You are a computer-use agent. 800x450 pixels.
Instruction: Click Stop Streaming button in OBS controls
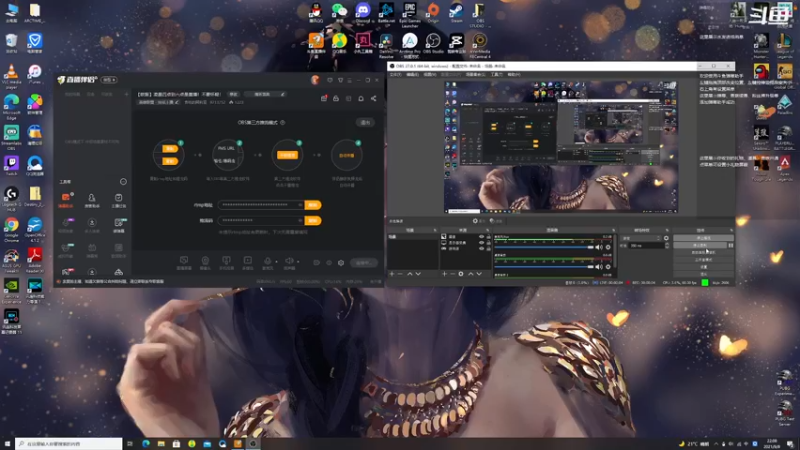[x=703, y=238]
